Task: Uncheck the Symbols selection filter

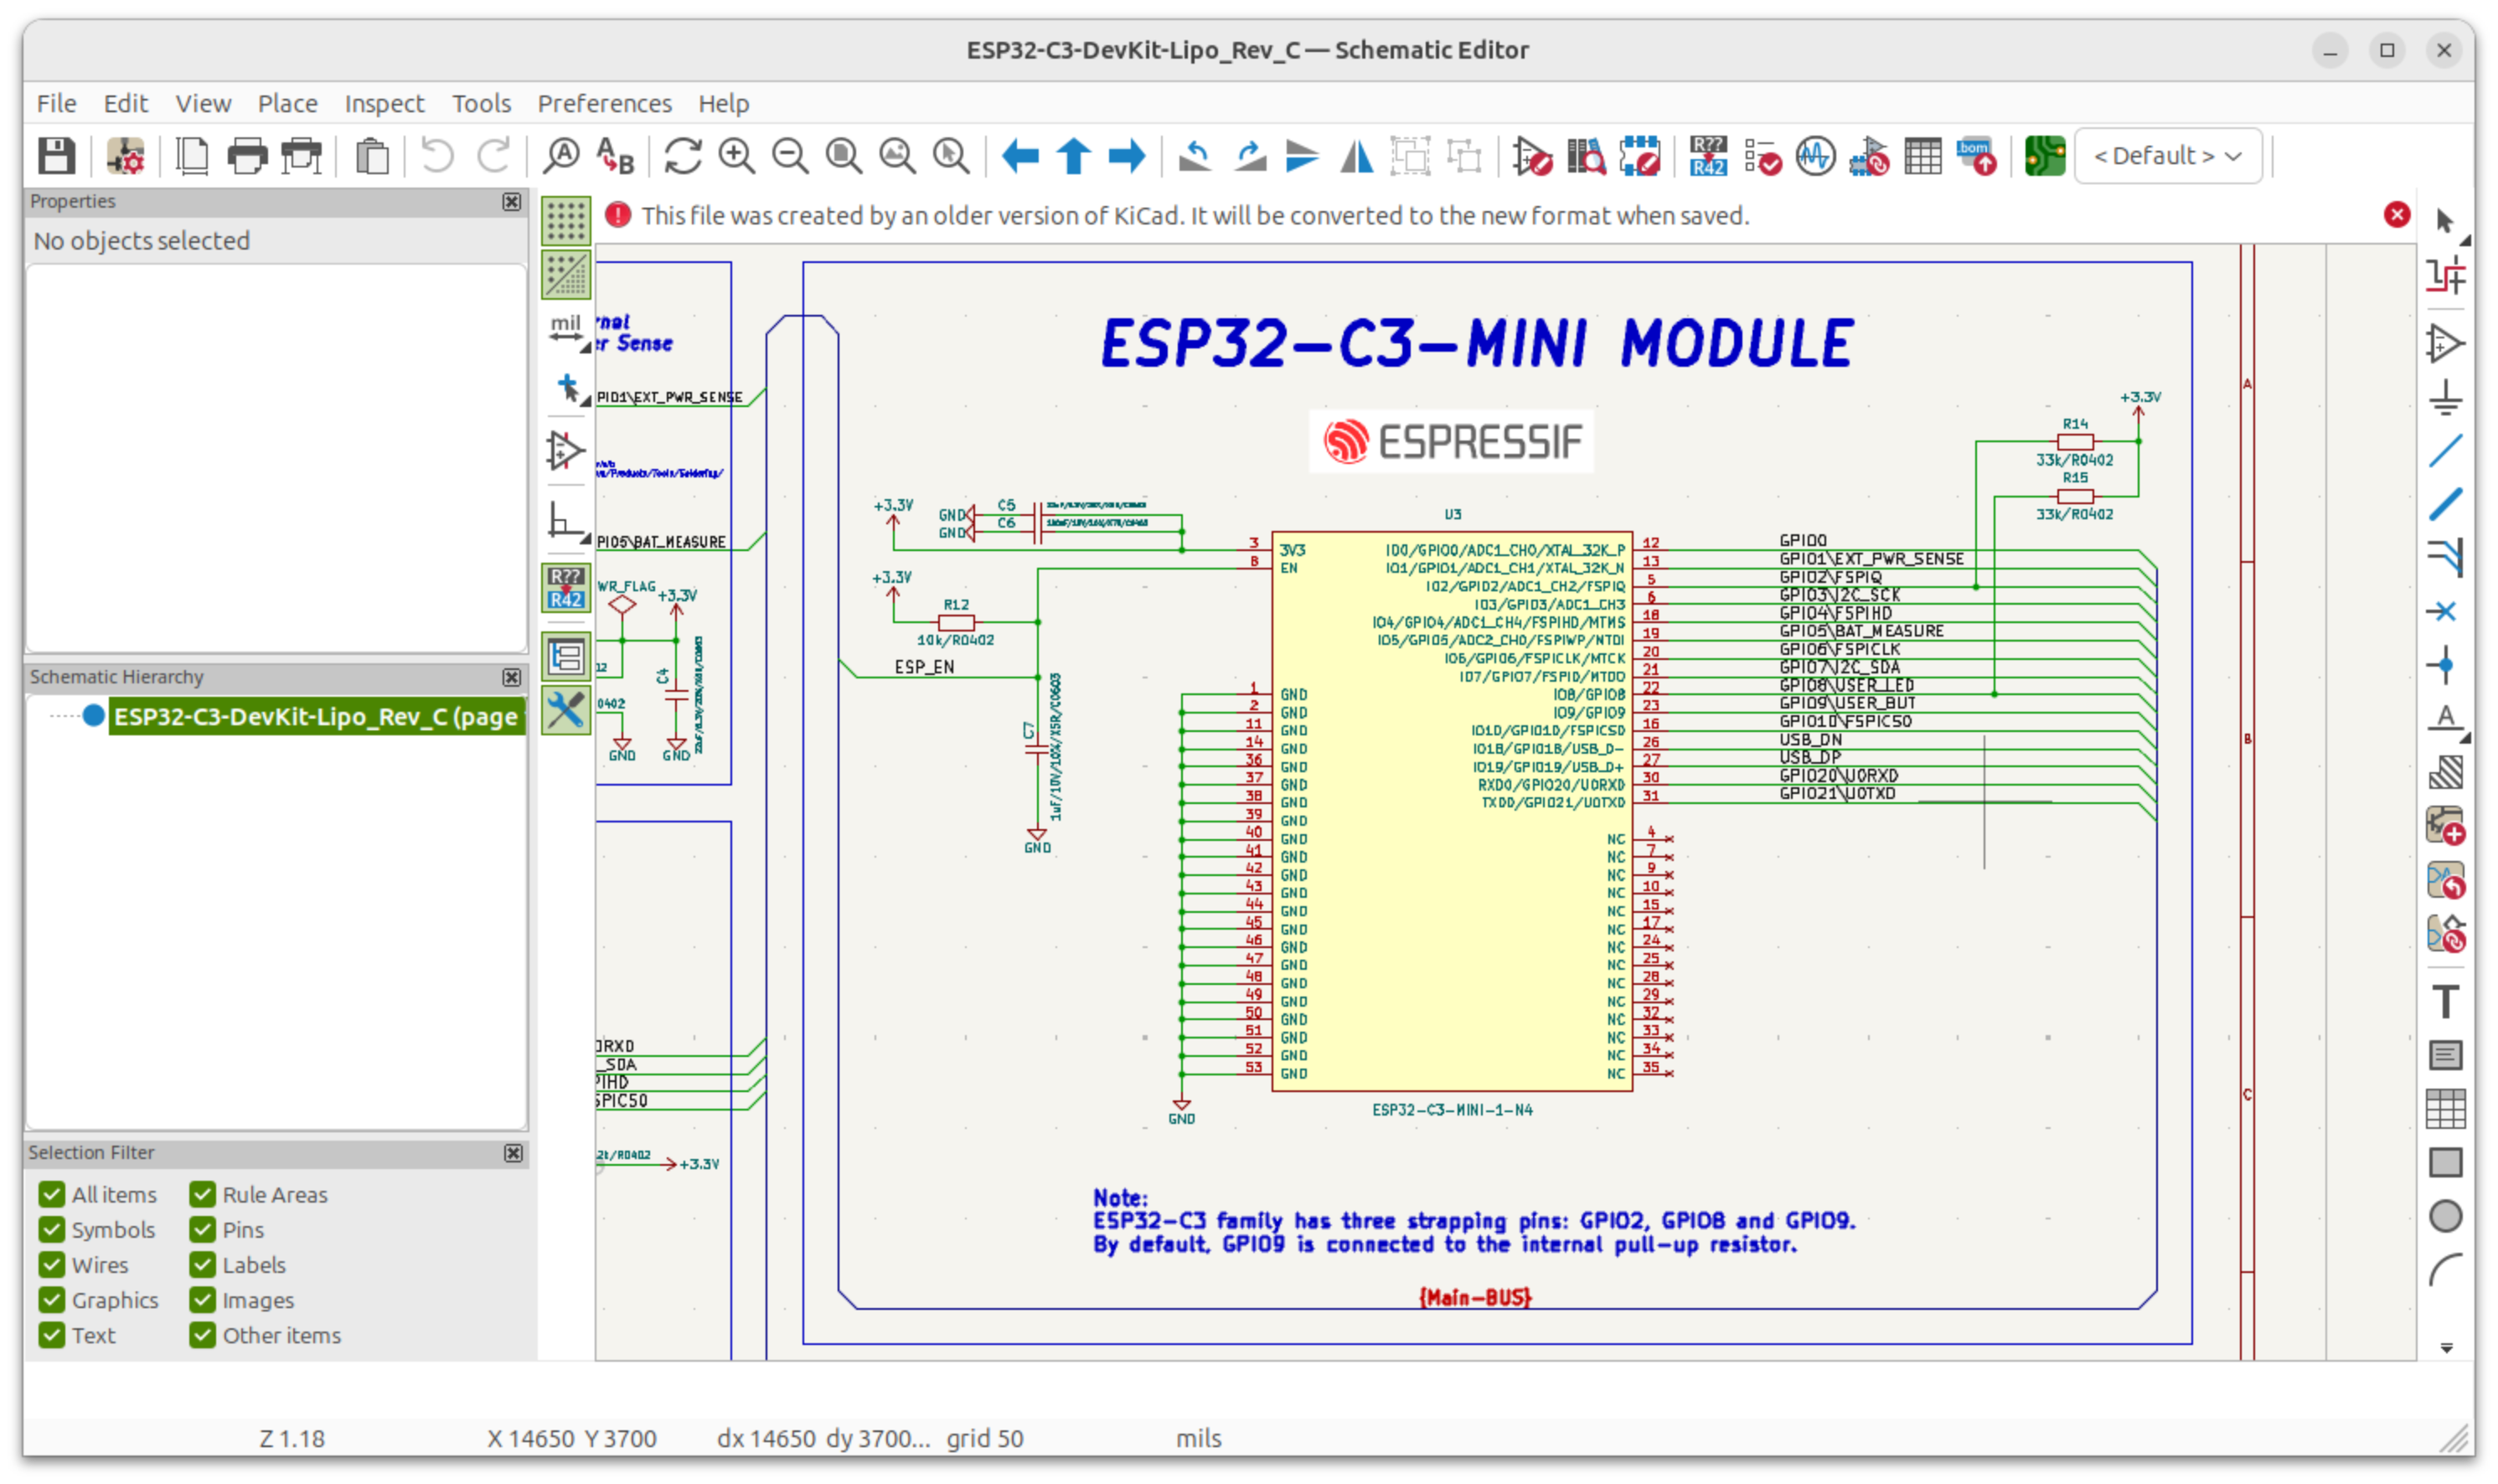Action: (52, 1230)
